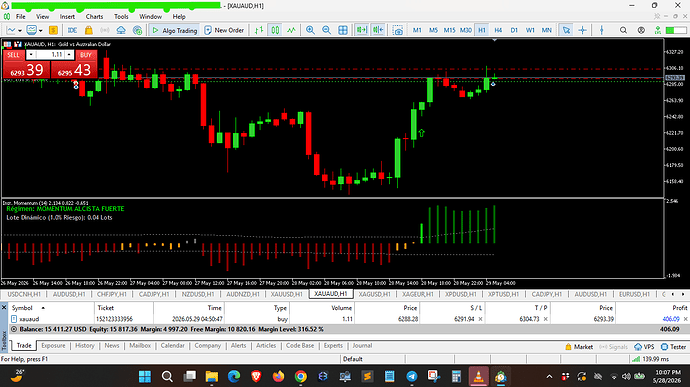Open the Insert menu
This screenshot has height=387, width=690.
(x=67, y=17)
